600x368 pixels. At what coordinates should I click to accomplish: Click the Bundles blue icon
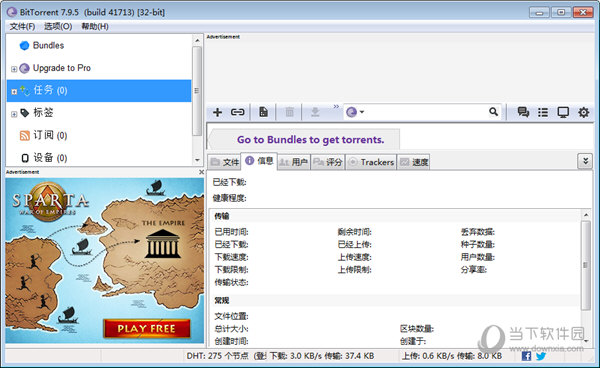24,46
